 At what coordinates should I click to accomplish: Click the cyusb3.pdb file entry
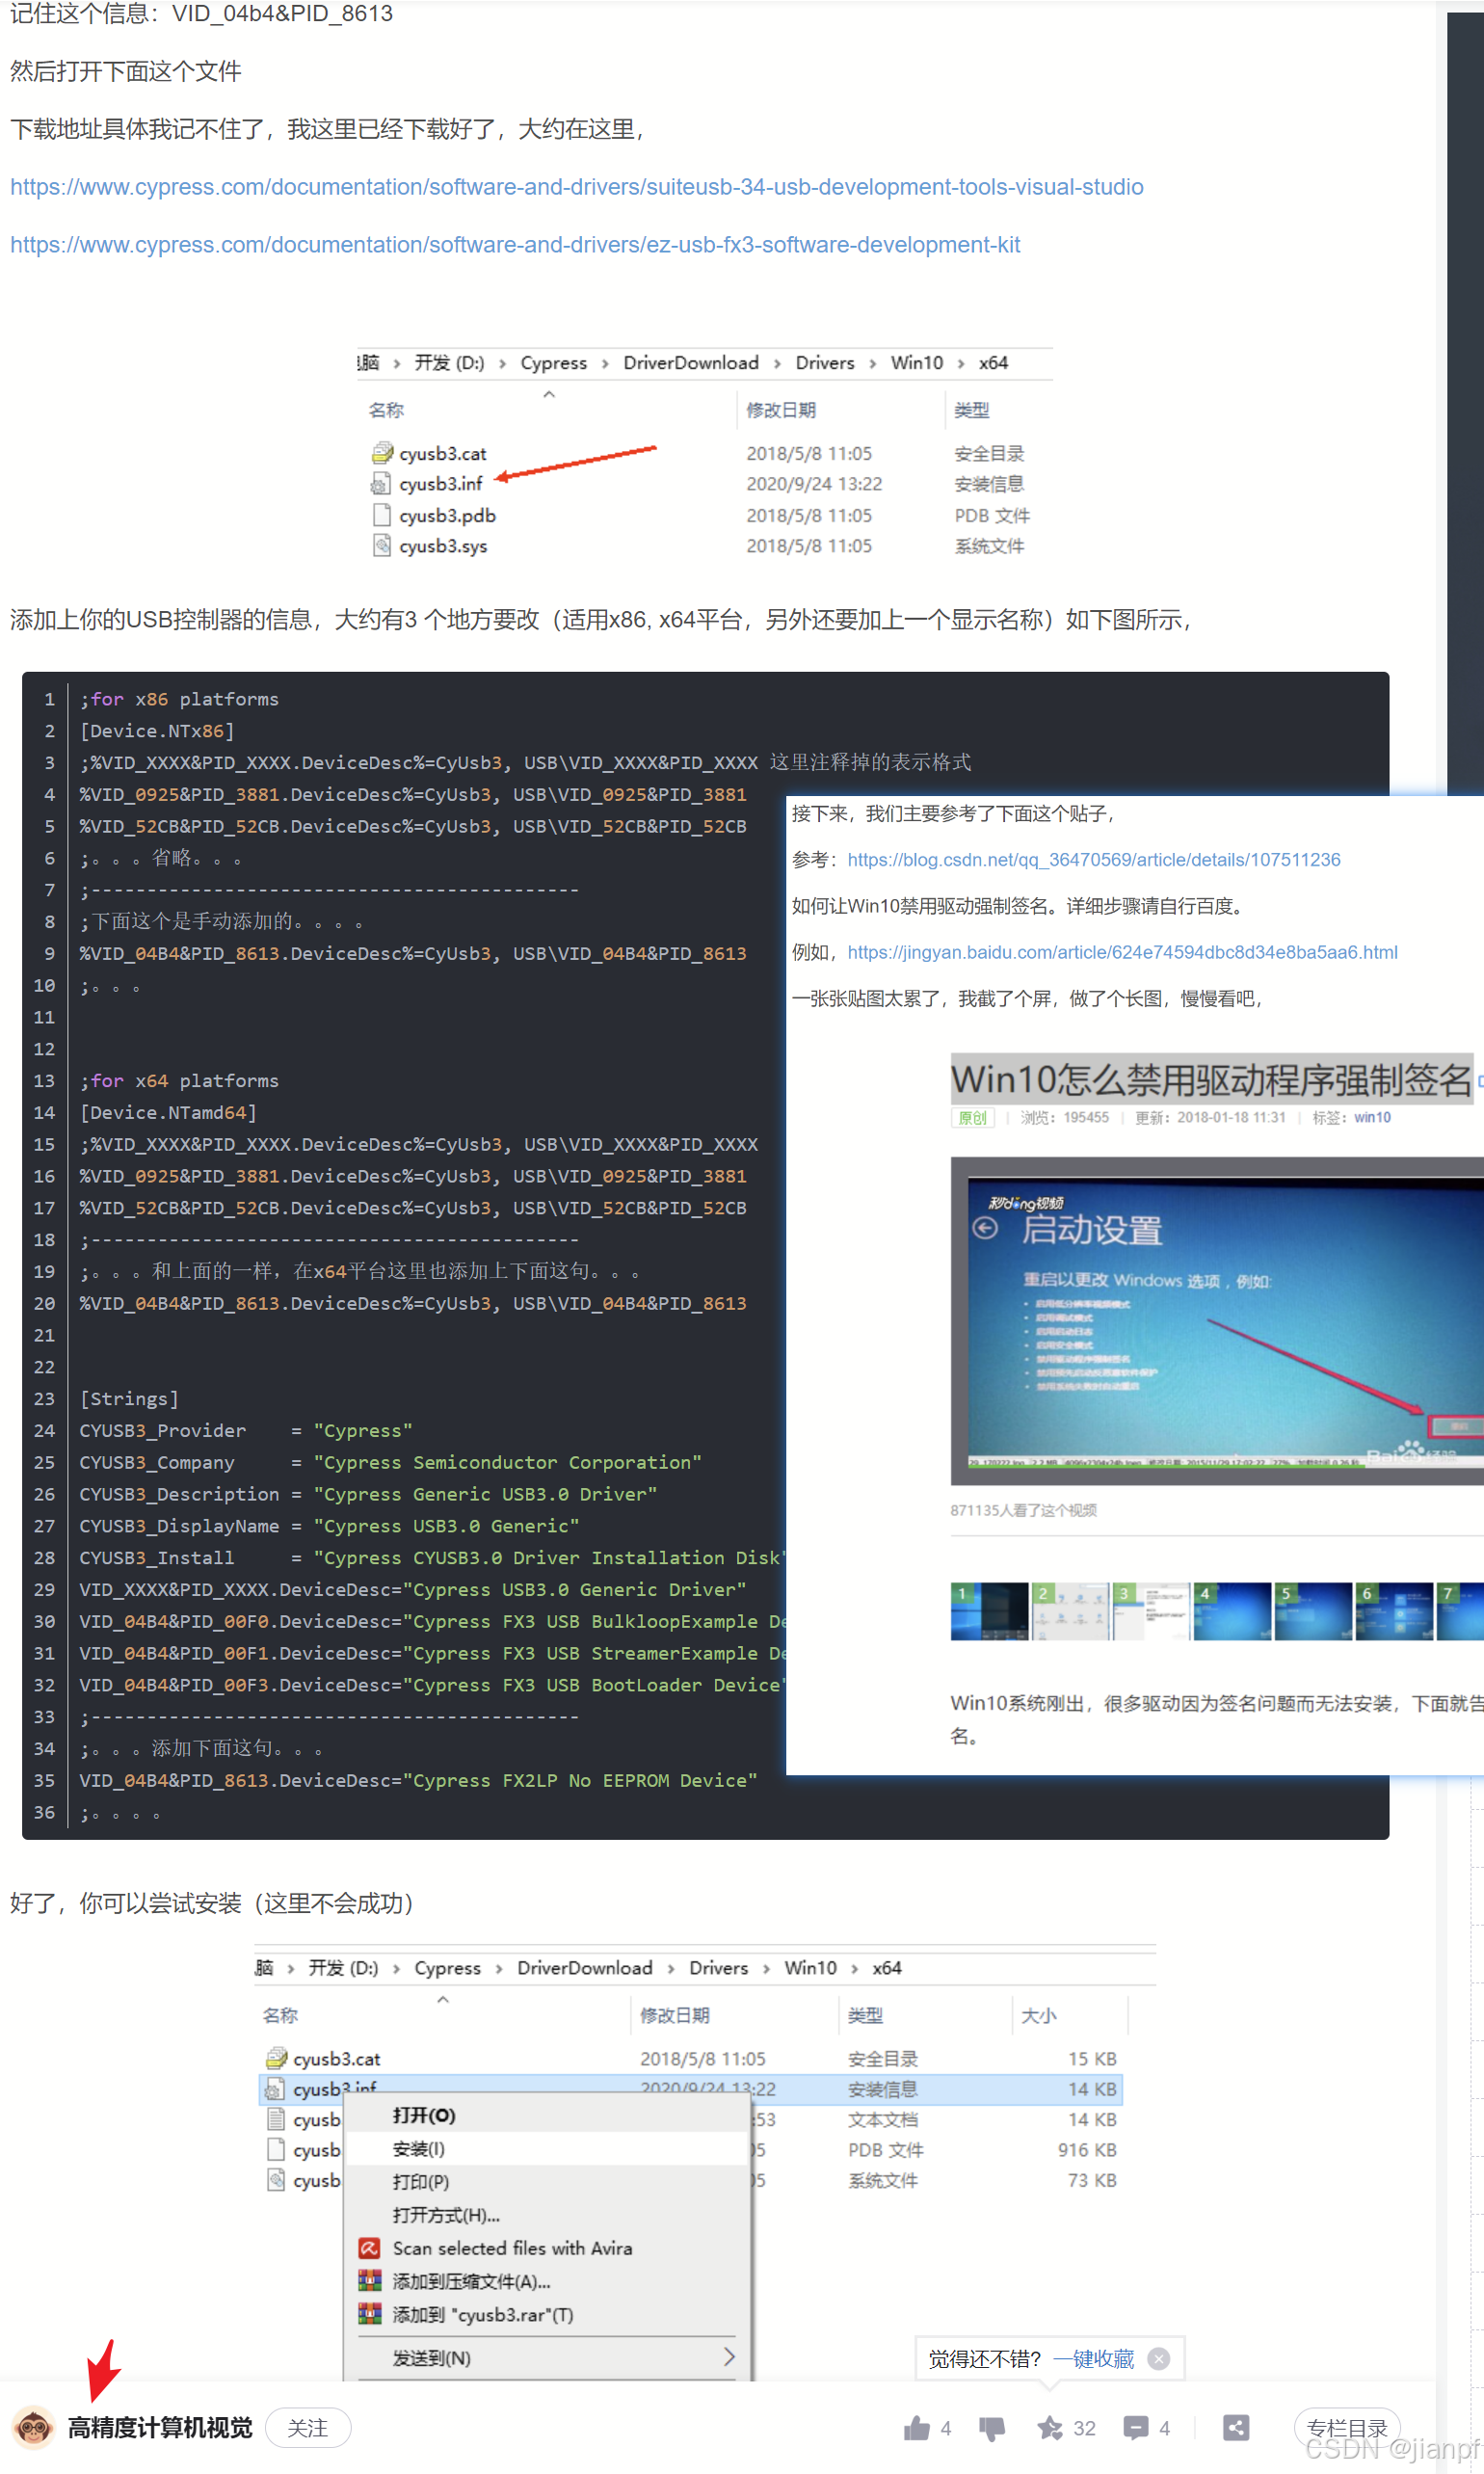point(446,515)
